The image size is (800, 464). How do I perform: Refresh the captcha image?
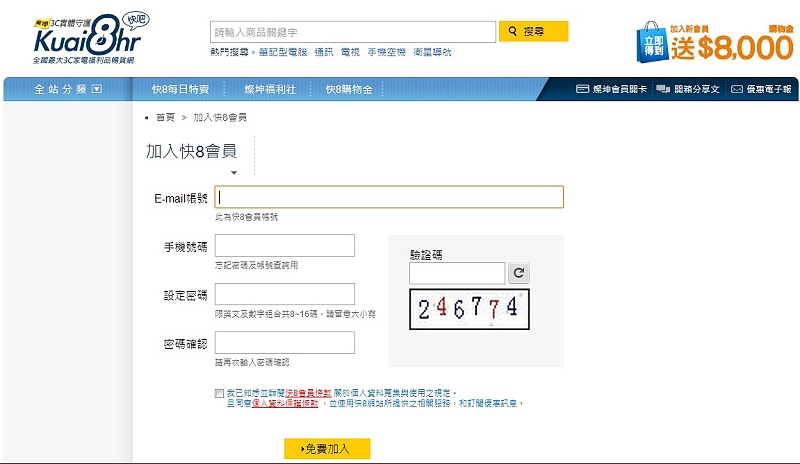519,273
